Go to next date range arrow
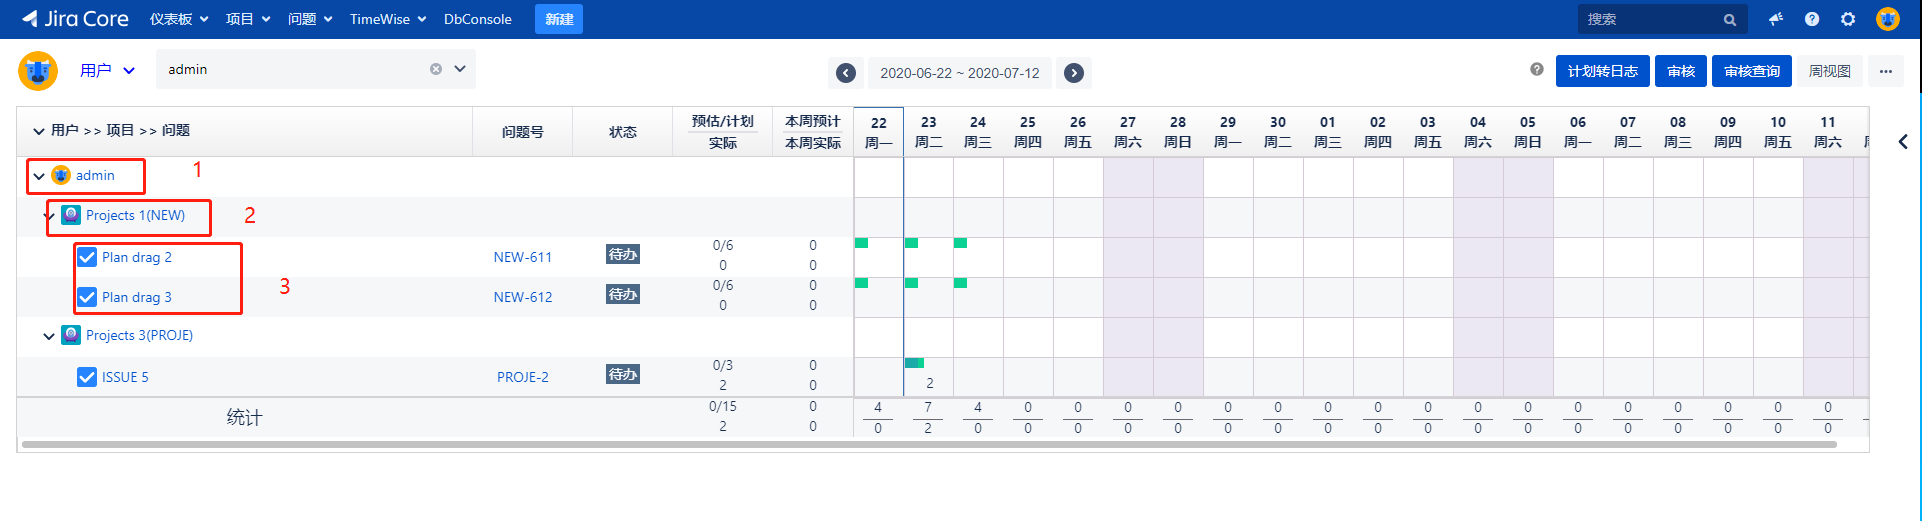Image resolution: width=1922 pixels, height=521 pixels. click(1074, 73)
